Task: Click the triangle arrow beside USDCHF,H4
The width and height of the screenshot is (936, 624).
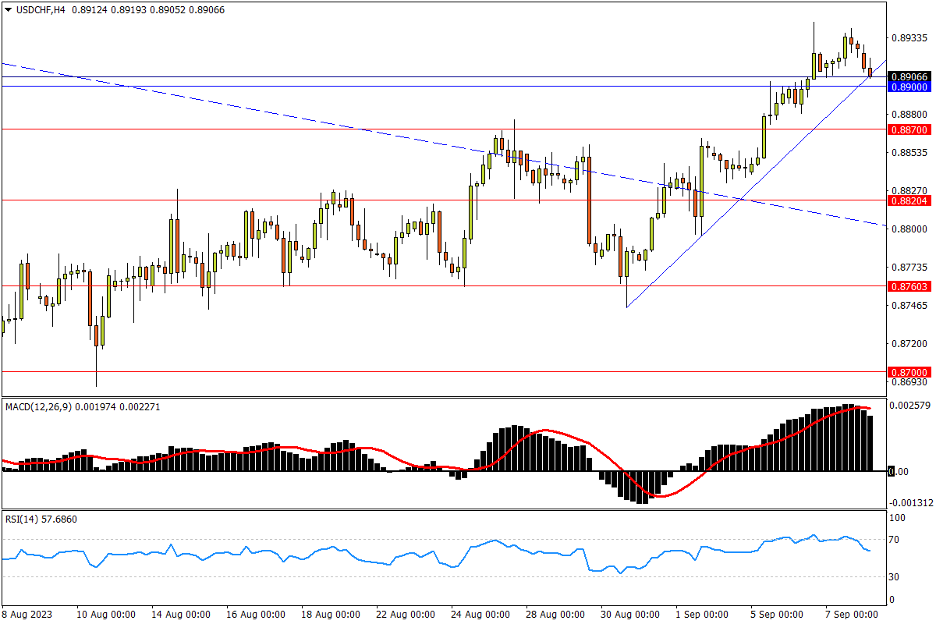Action: tap(7, 9)
